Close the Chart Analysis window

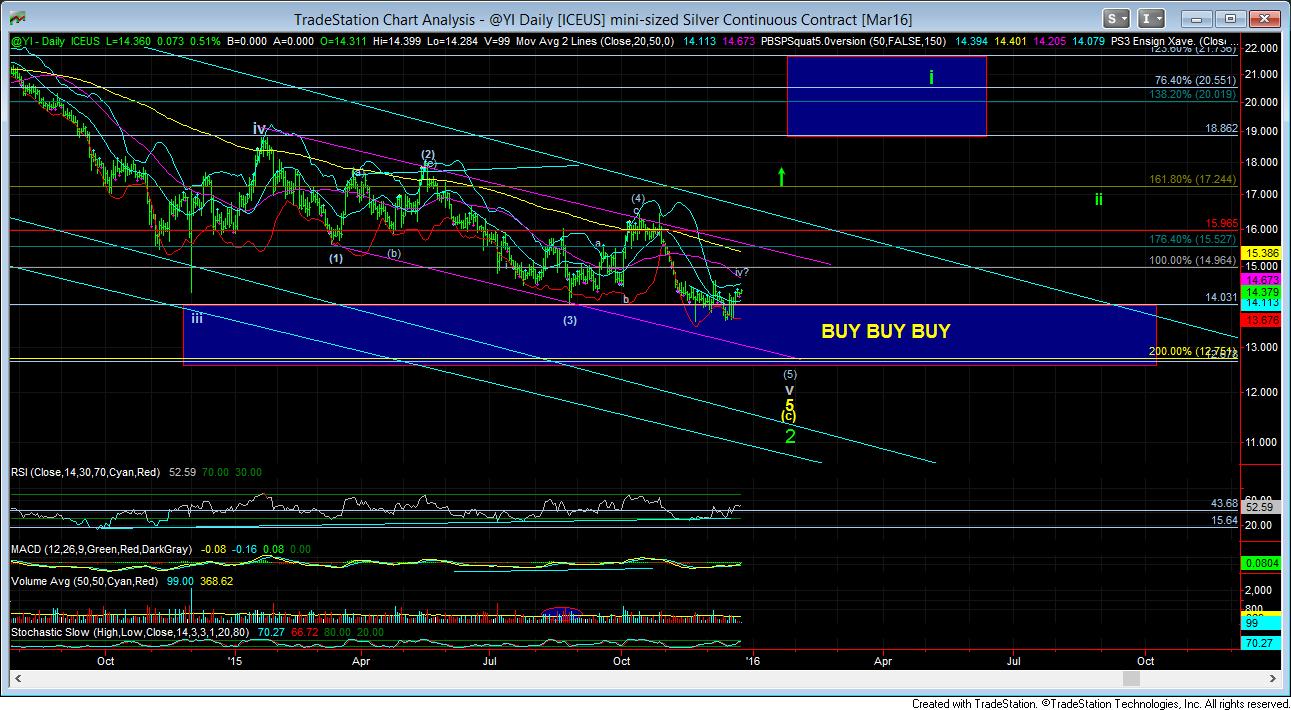coord(1264,19)
